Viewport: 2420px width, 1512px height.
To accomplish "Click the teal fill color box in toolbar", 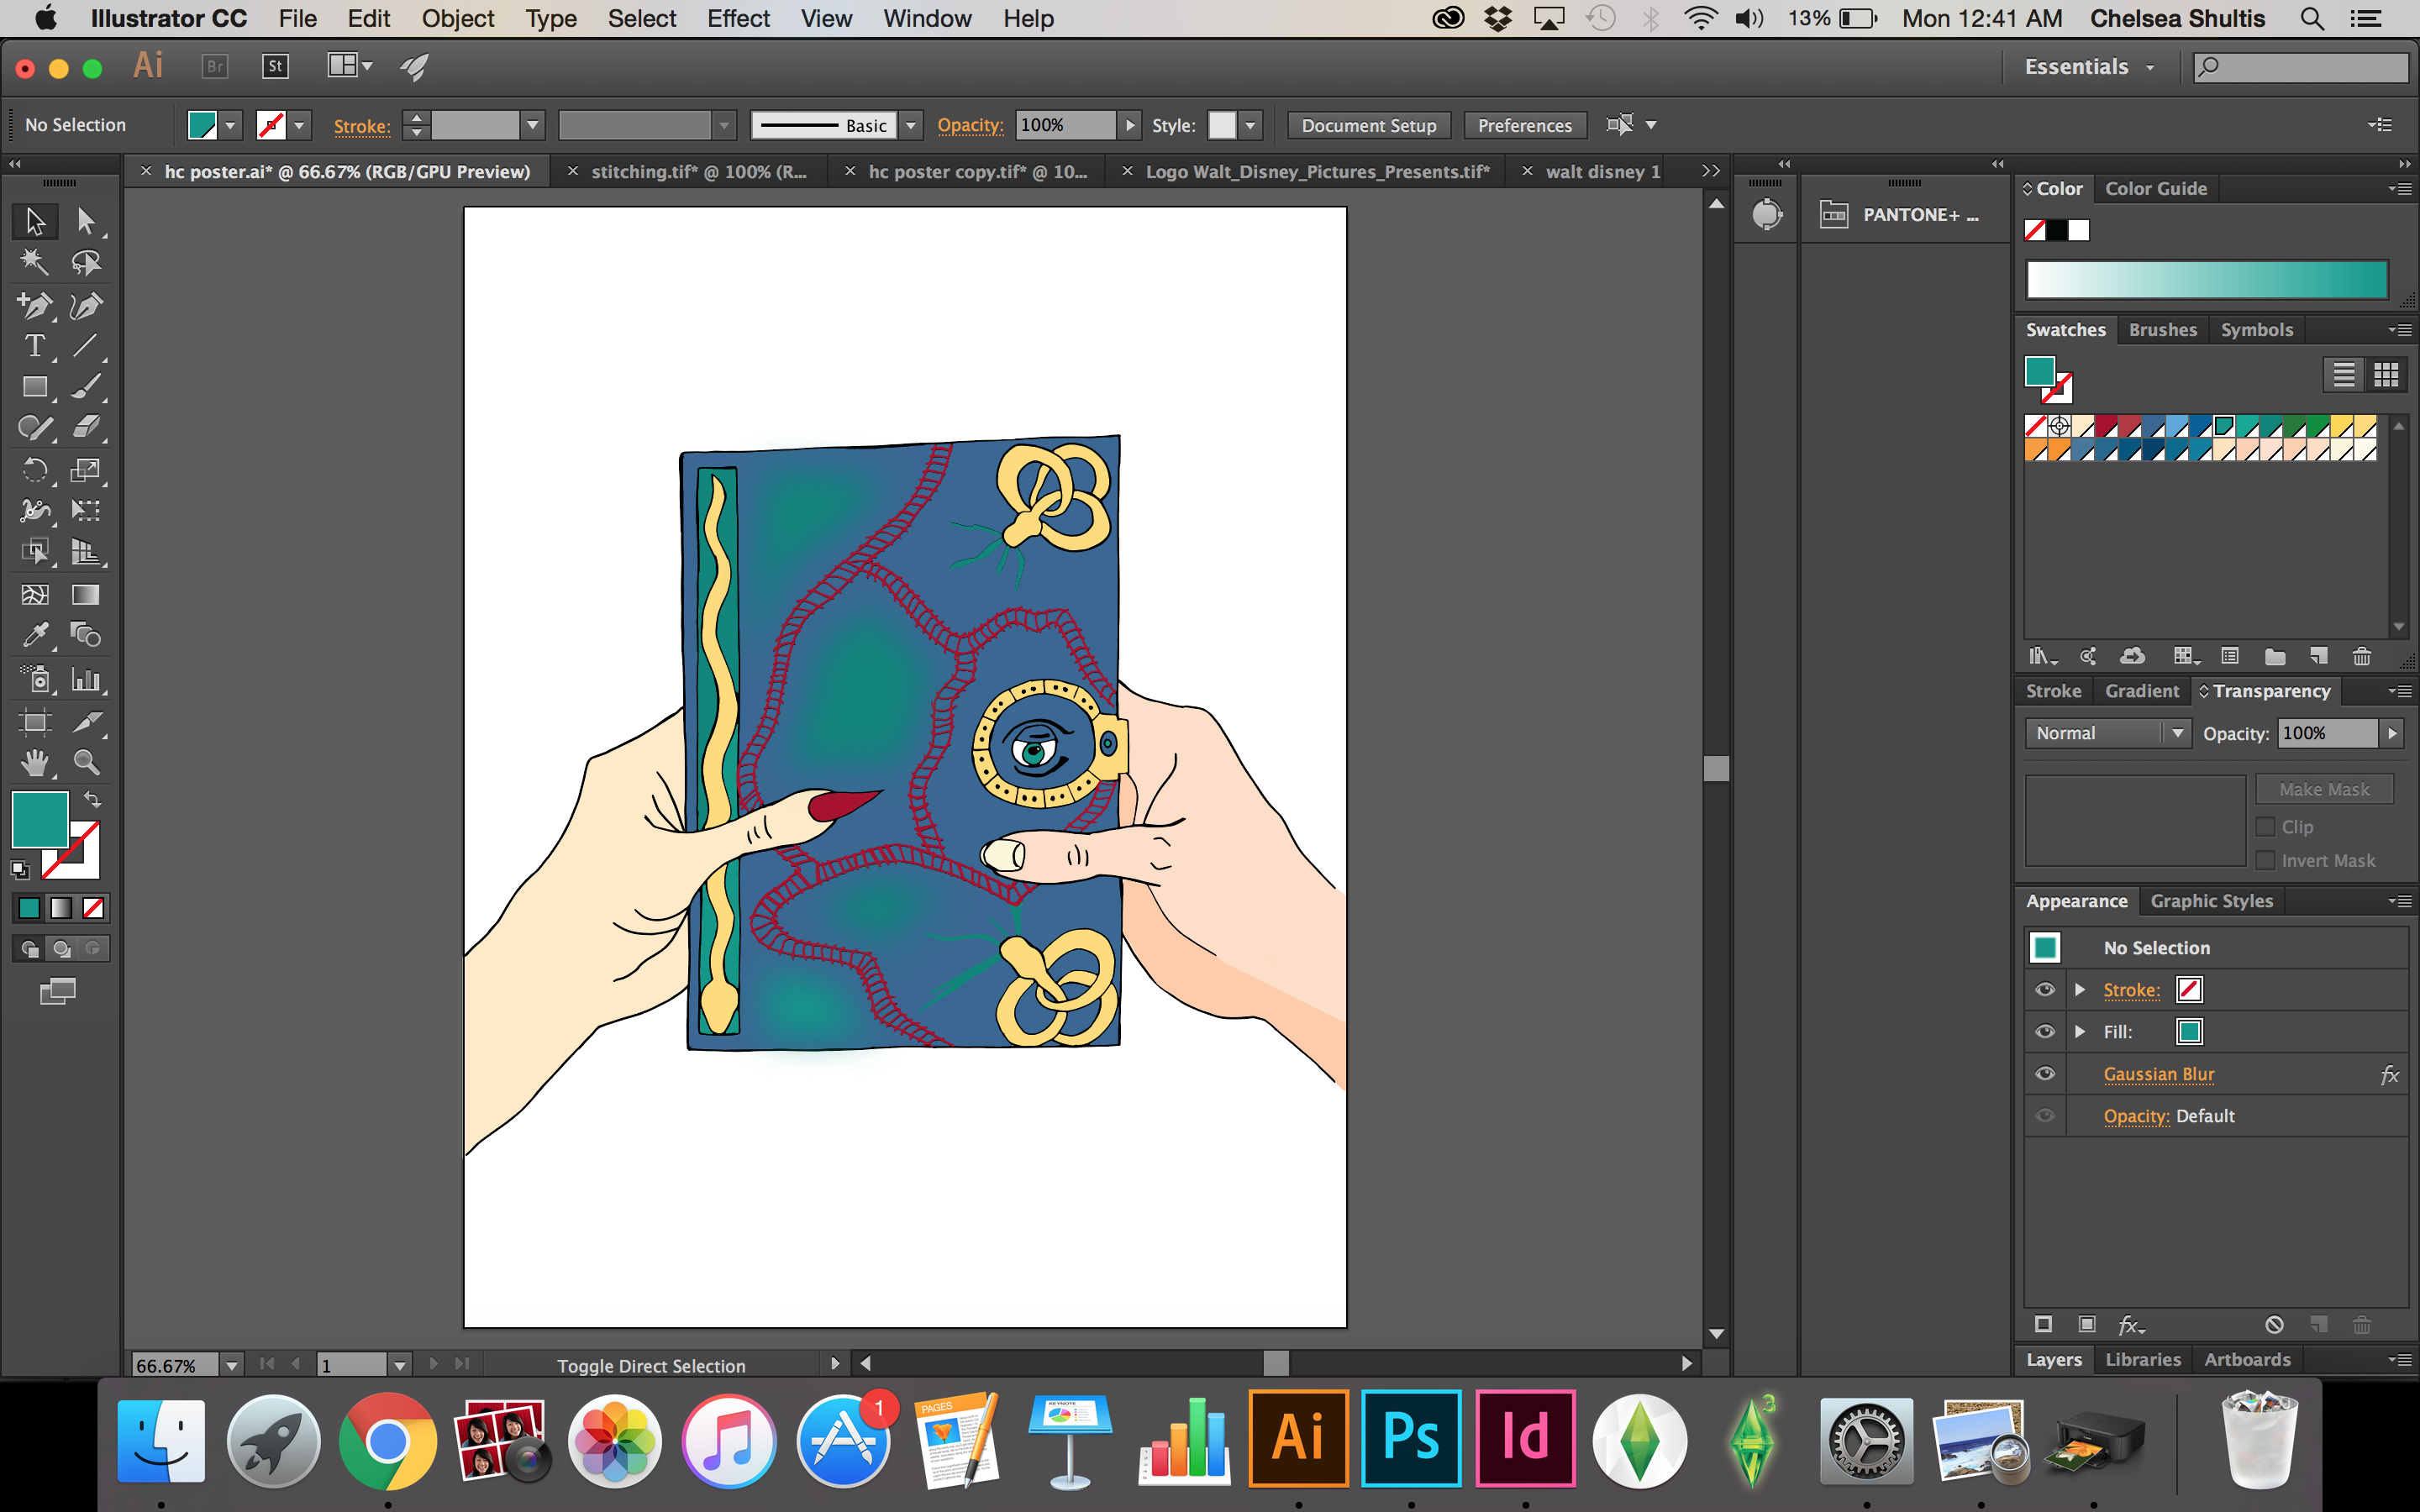I will (39, 819).
